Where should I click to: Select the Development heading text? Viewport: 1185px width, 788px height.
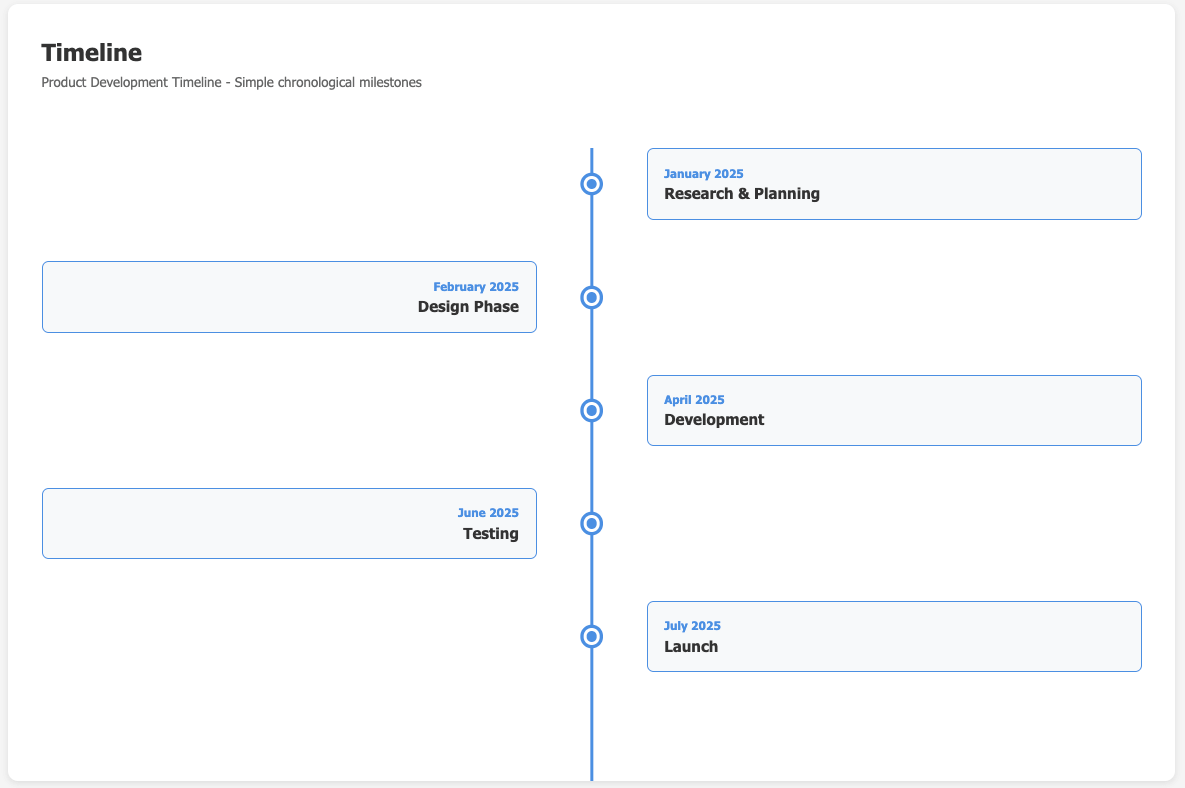714,419
